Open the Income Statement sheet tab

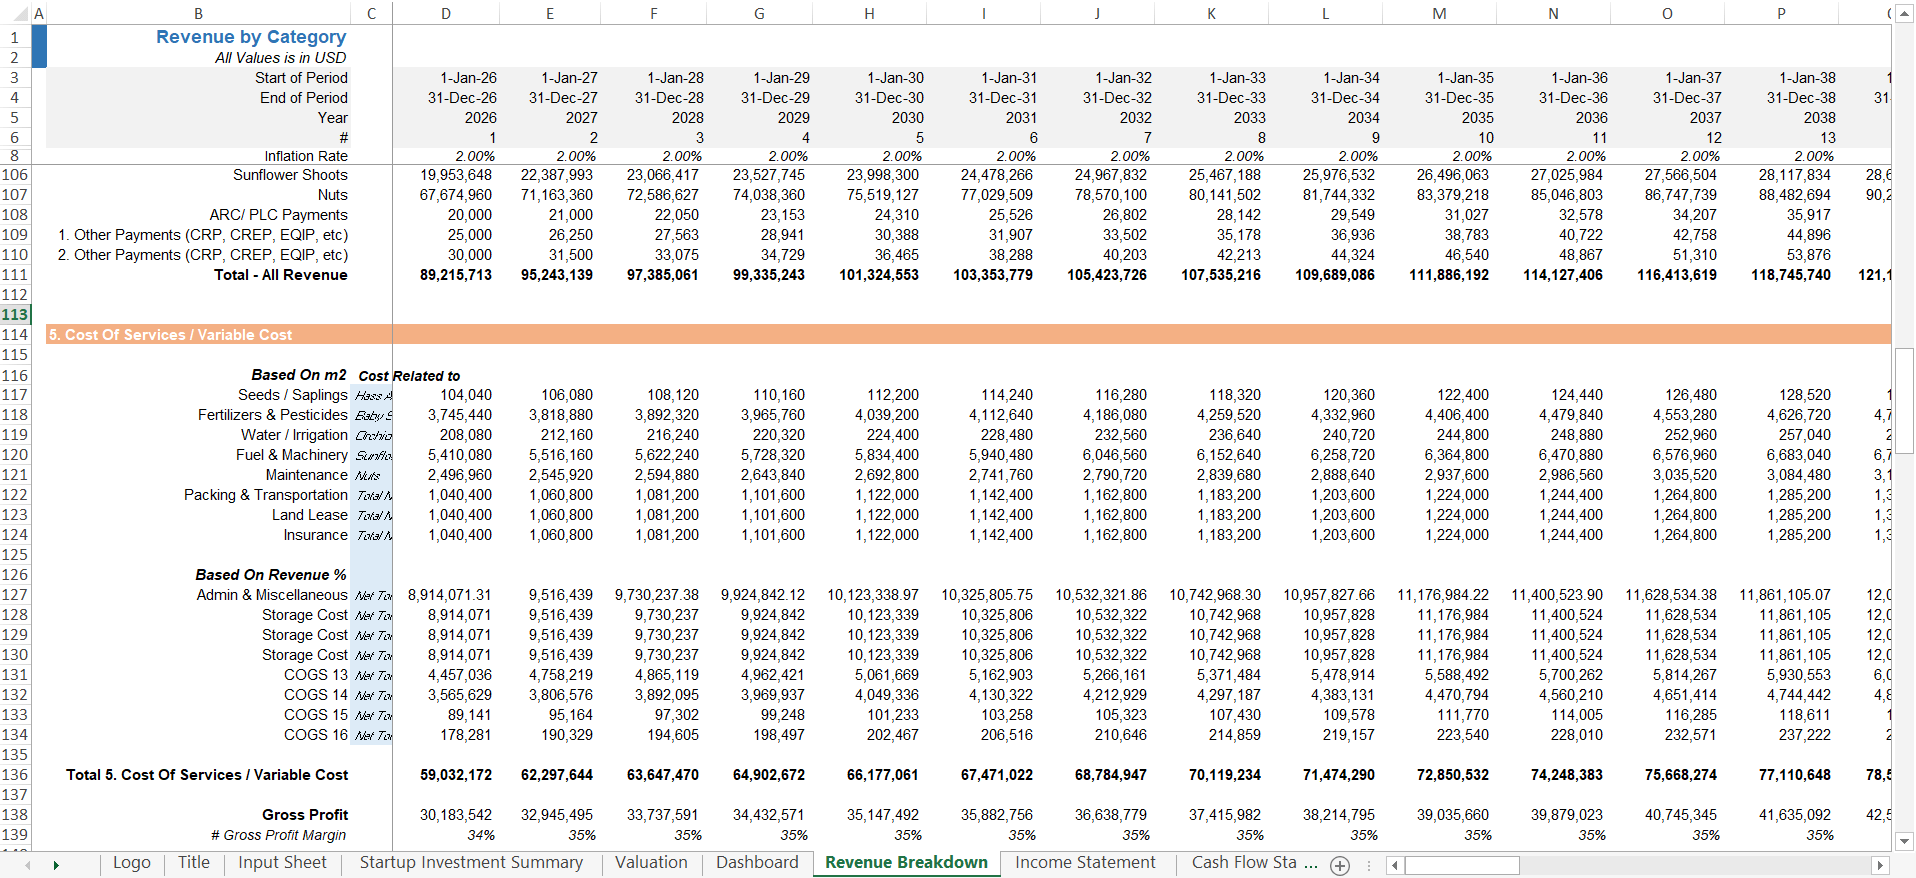click(1085, 863)
